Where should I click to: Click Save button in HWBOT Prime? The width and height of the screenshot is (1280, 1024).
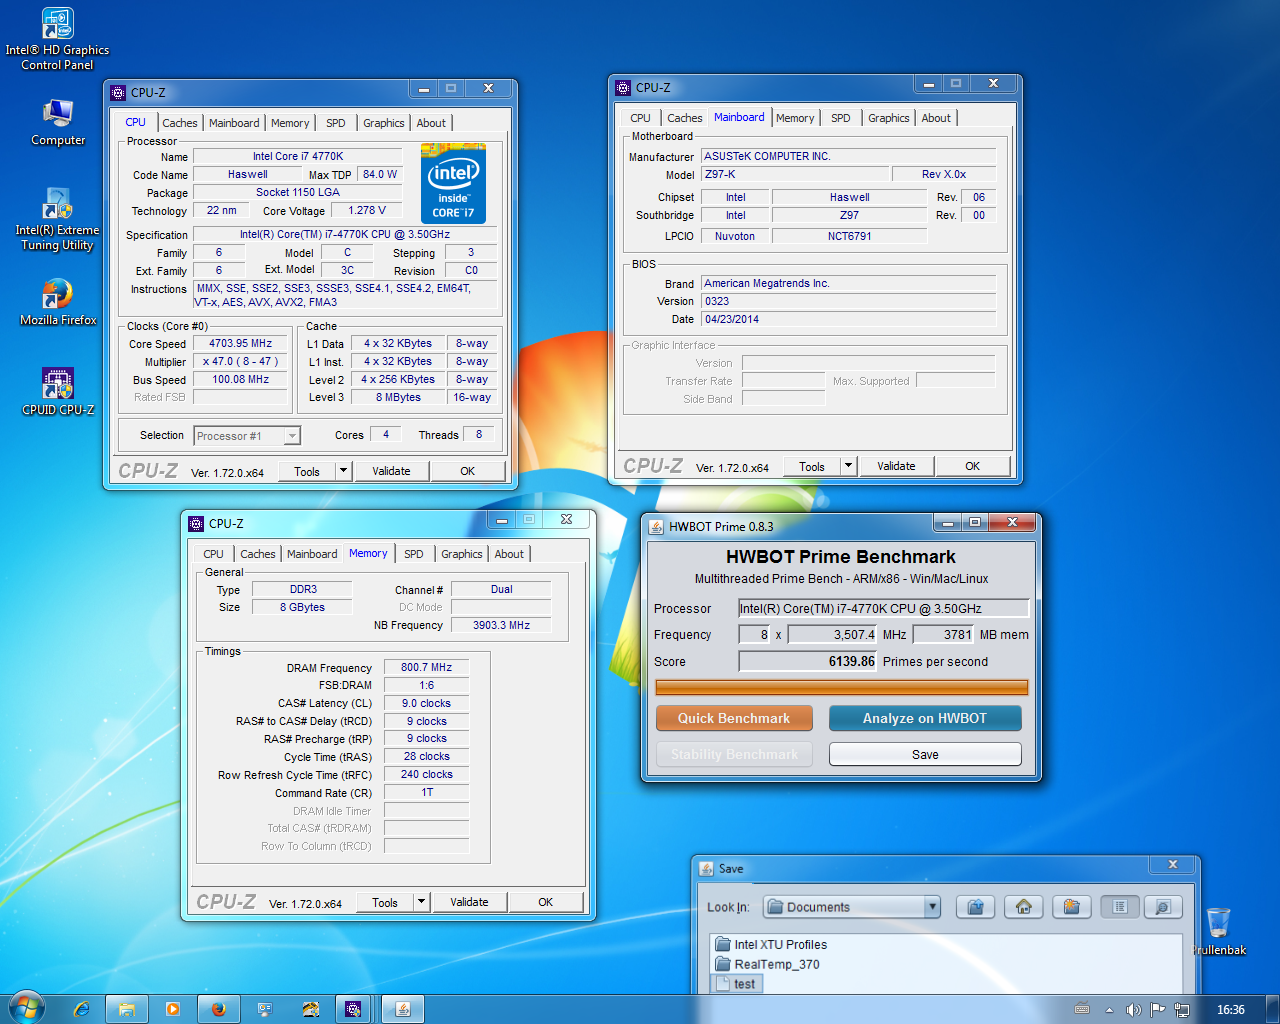click(x=925, y=754)
